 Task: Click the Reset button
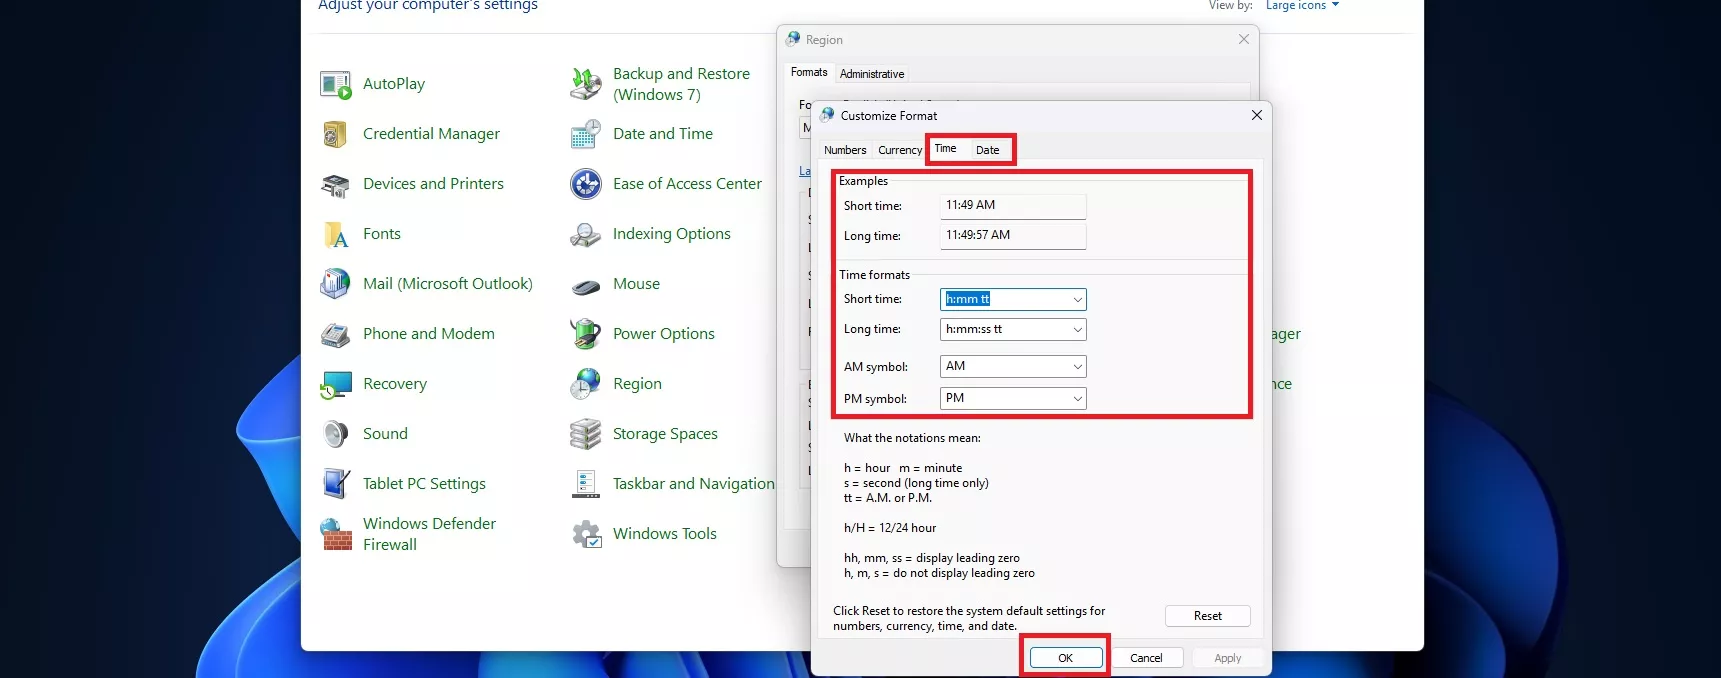coord(1207,616)
